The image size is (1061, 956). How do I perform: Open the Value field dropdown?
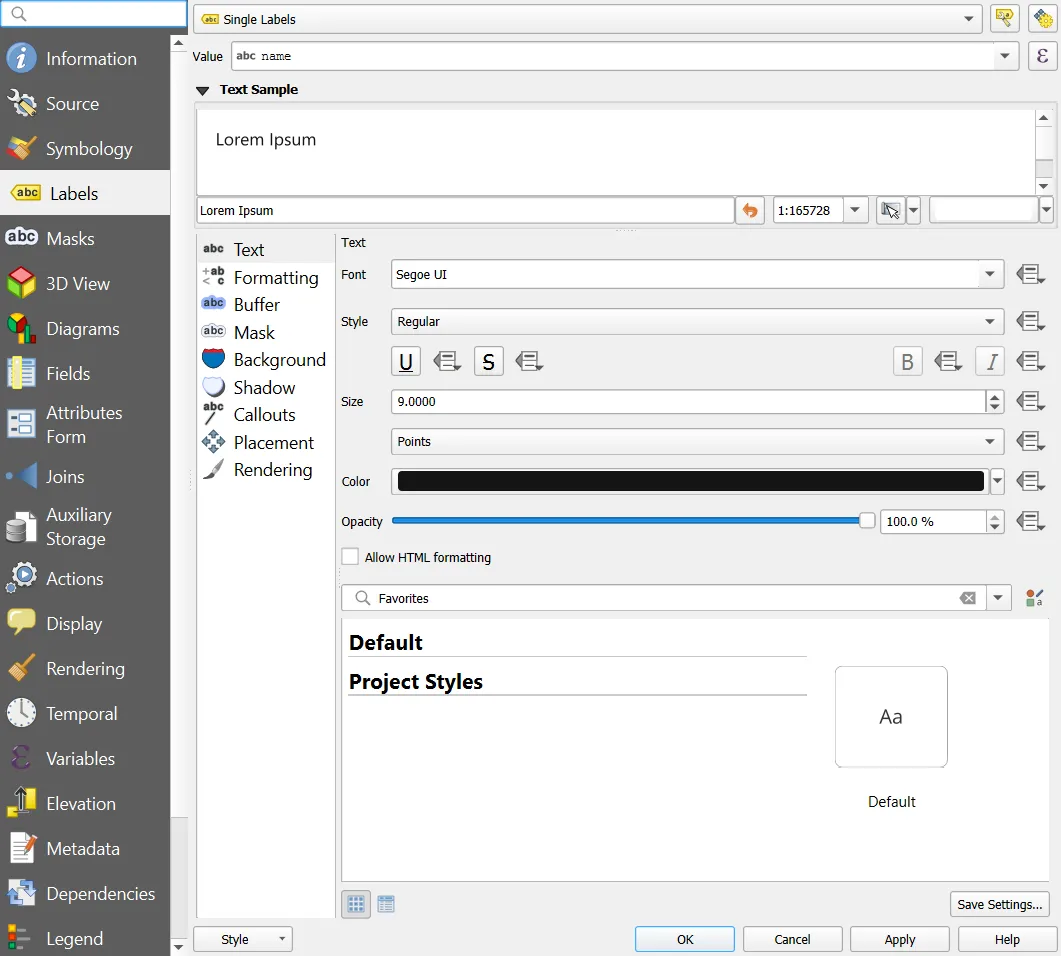(1005, 56)
